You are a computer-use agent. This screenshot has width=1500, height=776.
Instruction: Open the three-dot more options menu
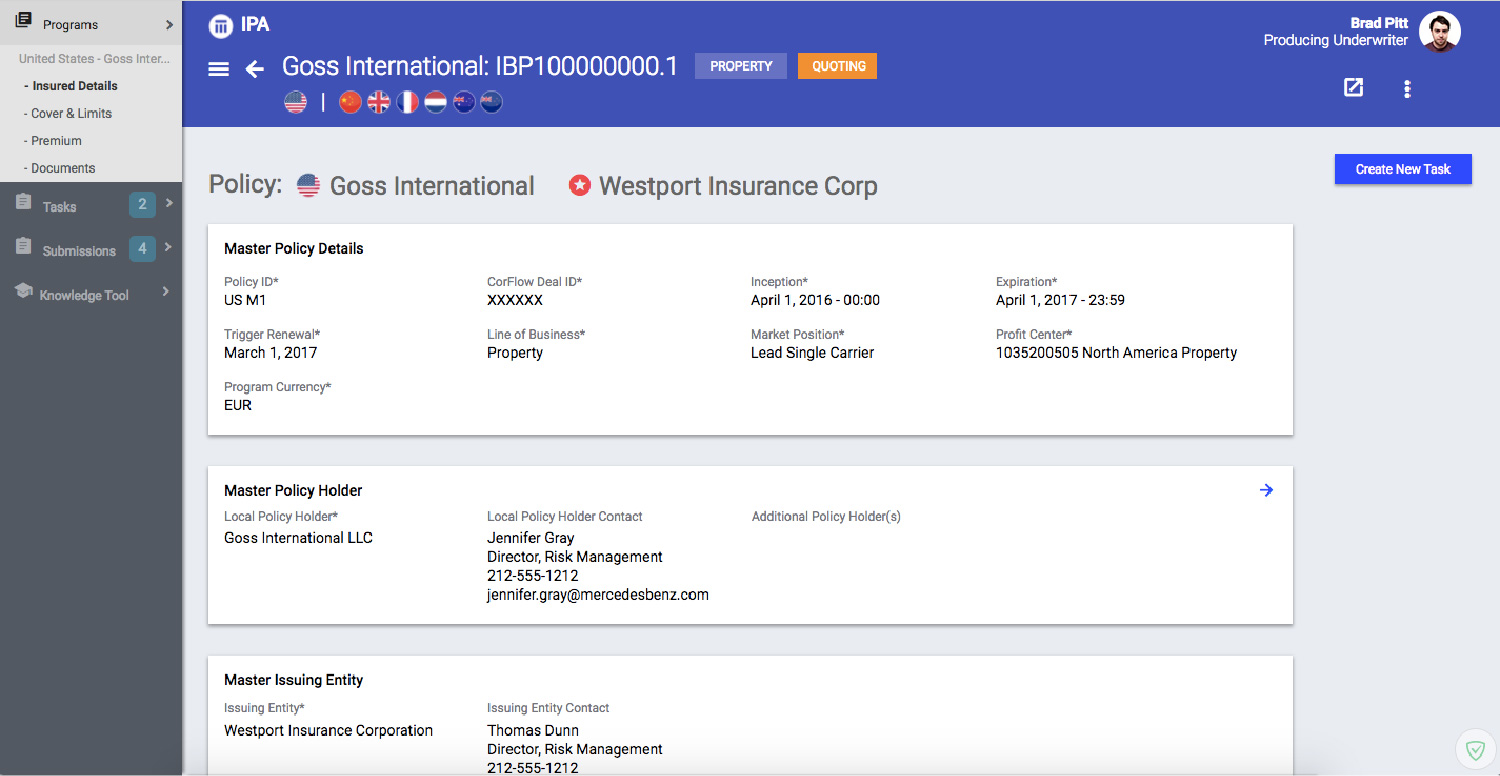click(x=1407, y=89)
